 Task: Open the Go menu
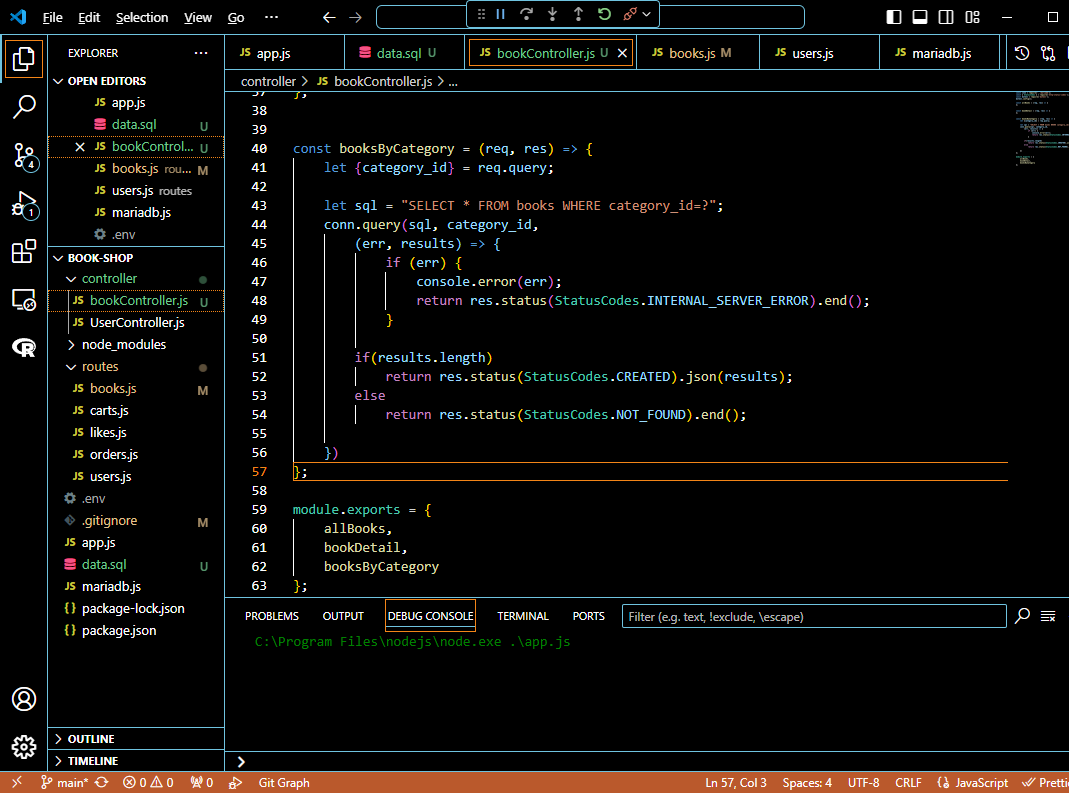click(236, 18)
